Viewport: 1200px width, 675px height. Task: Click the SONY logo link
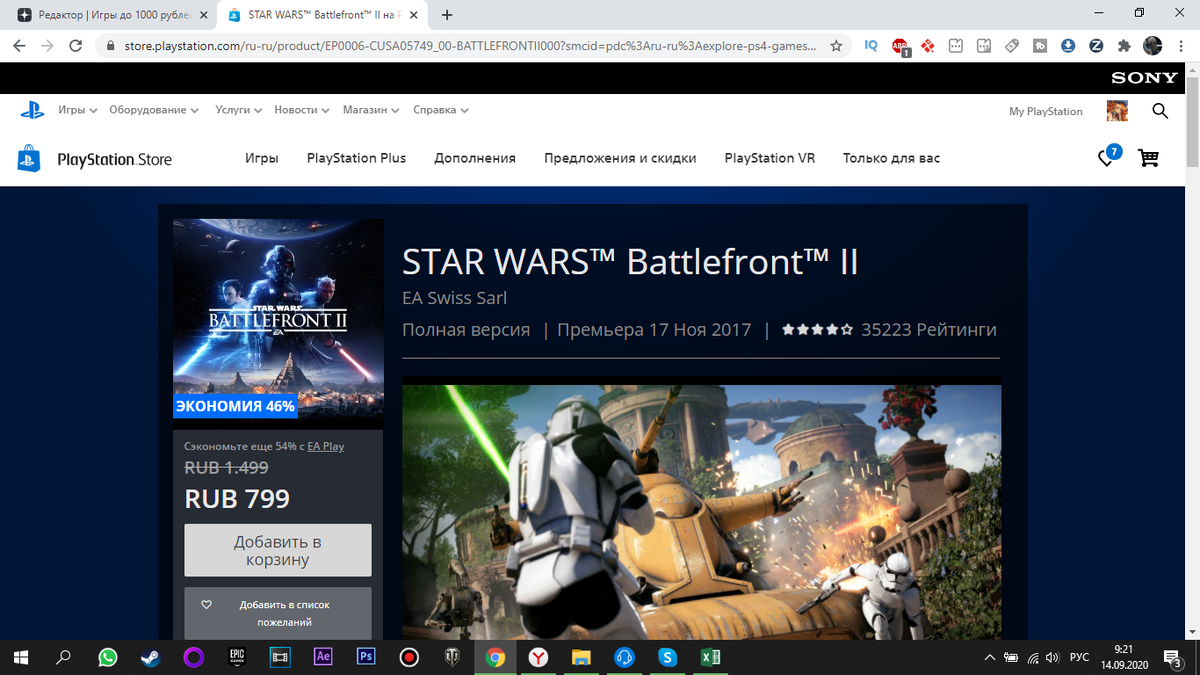pos(1145,78)
